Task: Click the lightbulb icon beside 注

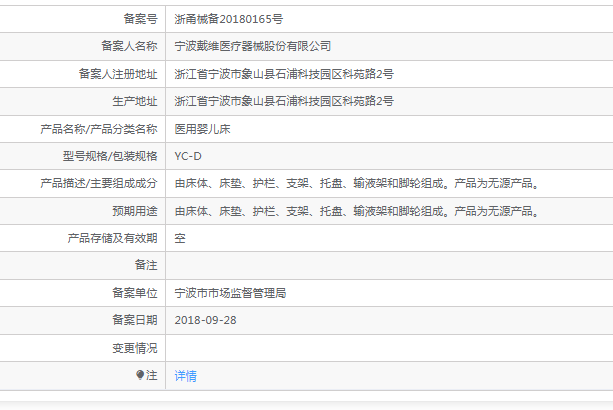Action: point(140,375)
